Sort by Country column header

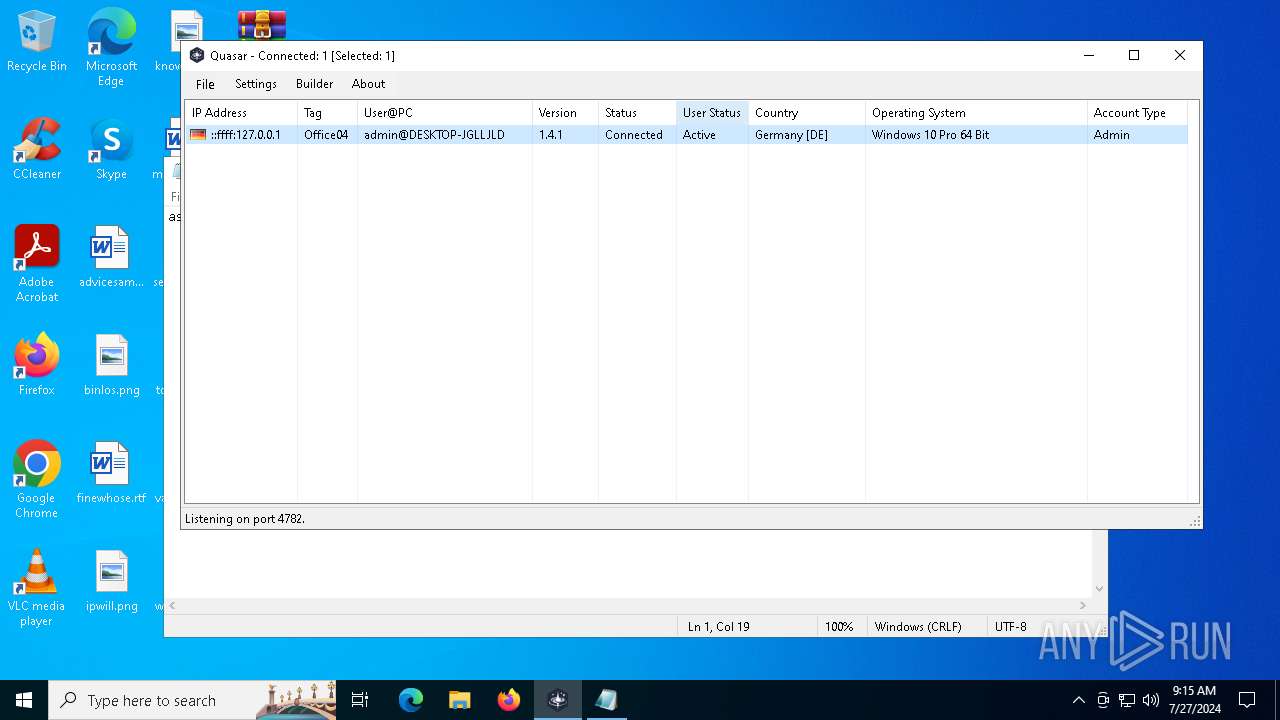807,113
